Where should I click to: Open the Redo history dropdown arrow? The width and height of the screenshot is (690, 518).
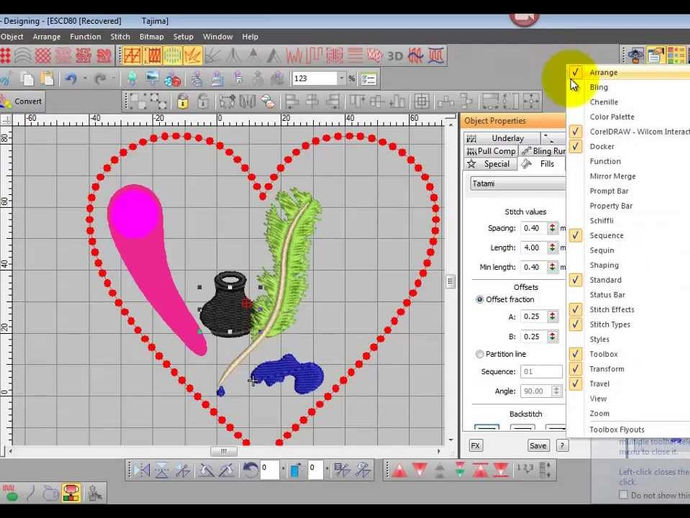point(113,78)
